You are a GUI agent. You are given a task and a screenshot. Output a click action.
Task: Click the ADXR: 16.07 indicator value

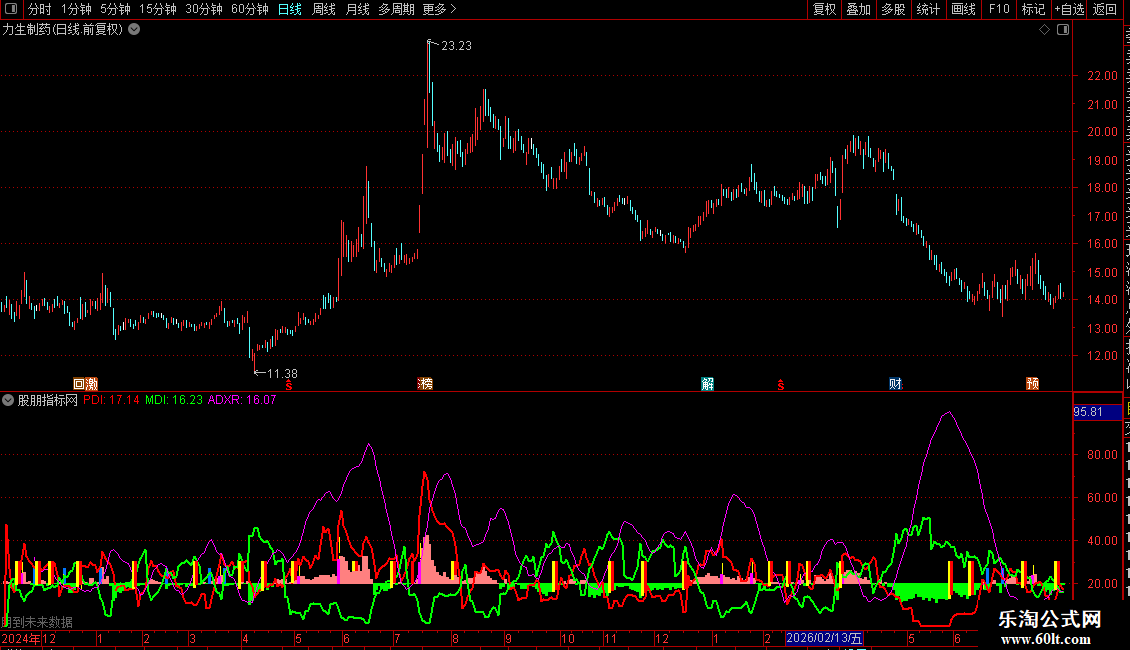click(x=242, y=400)
